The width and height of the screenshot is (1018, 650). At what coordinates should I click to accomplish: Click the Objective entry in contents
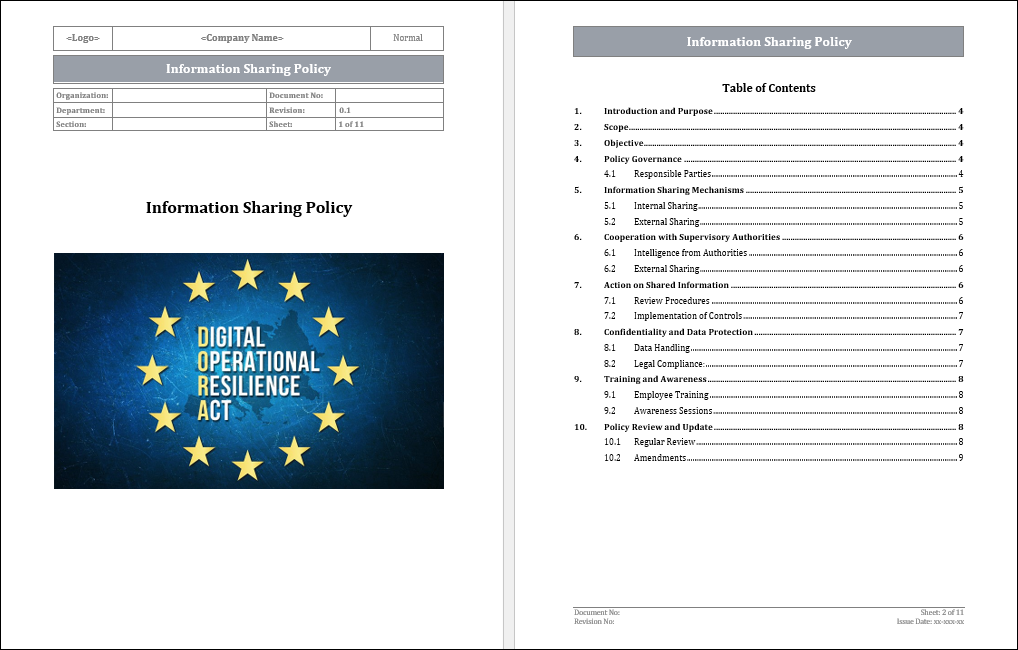623,143
